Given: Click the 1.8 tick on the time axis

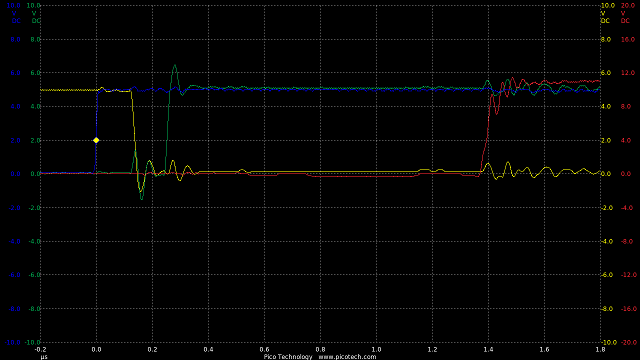Looking at the screenshot, I should (600, 349).
